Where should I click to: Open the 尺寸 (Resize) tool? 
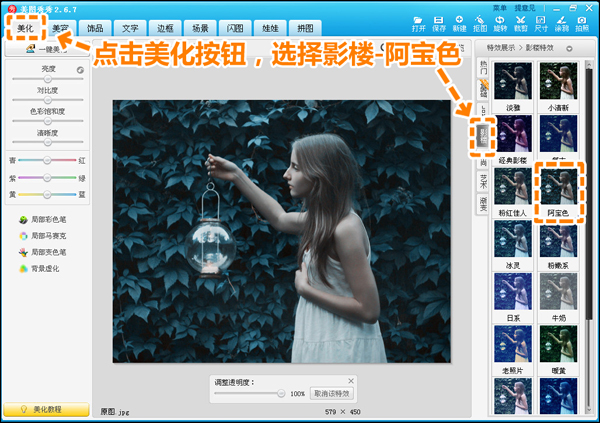tap(540, 22)
